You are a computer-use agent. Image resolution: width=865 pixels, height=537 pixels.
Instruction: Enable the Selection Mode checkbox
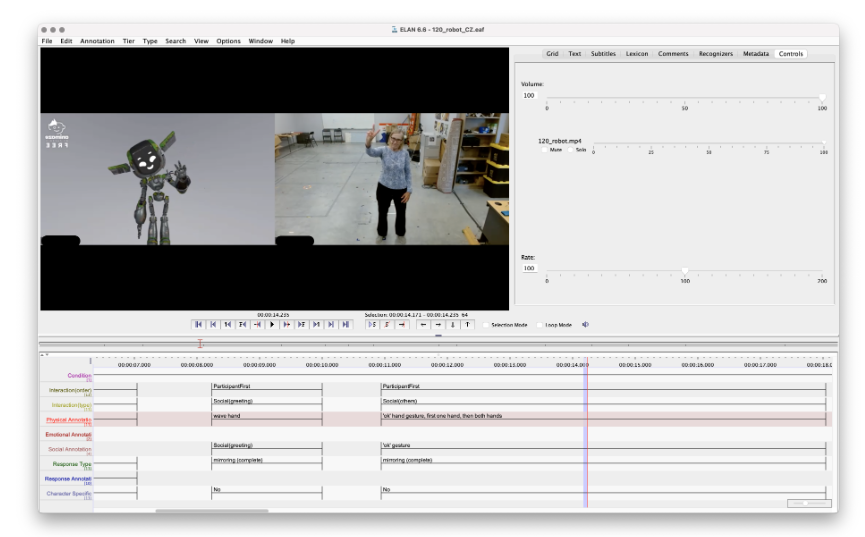486,325
